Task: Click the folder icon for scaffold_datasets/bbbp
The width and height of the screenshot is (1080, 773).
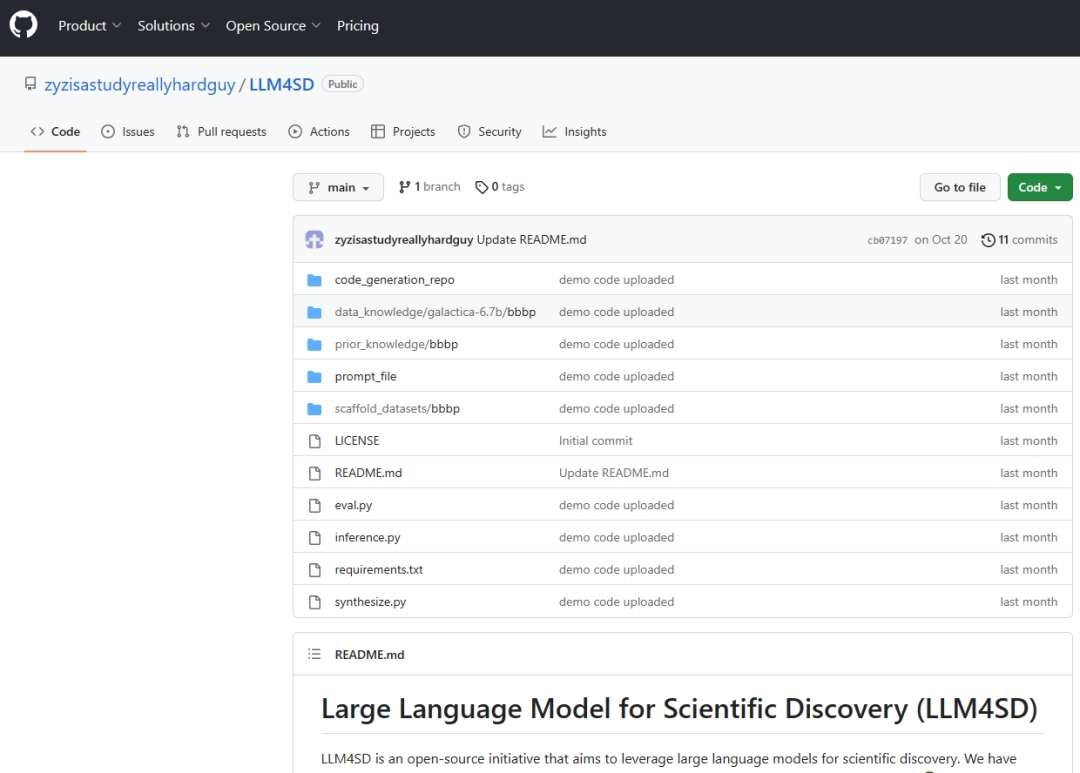Action: 314,409
